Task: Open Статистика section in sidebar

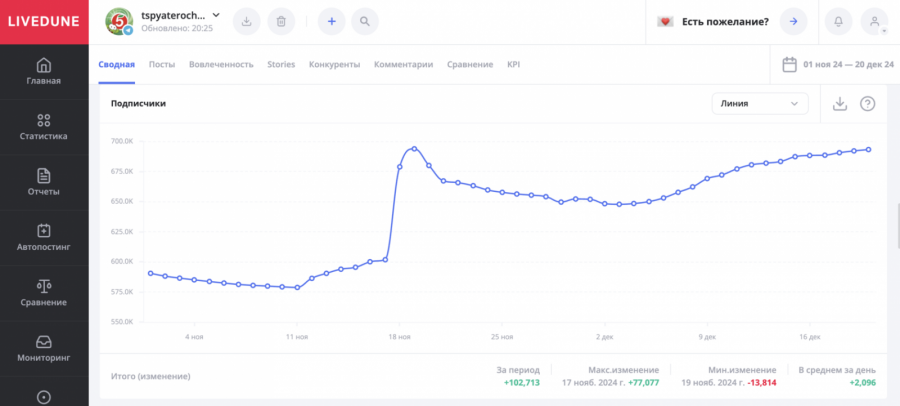Action: click(x=43, y=126)
